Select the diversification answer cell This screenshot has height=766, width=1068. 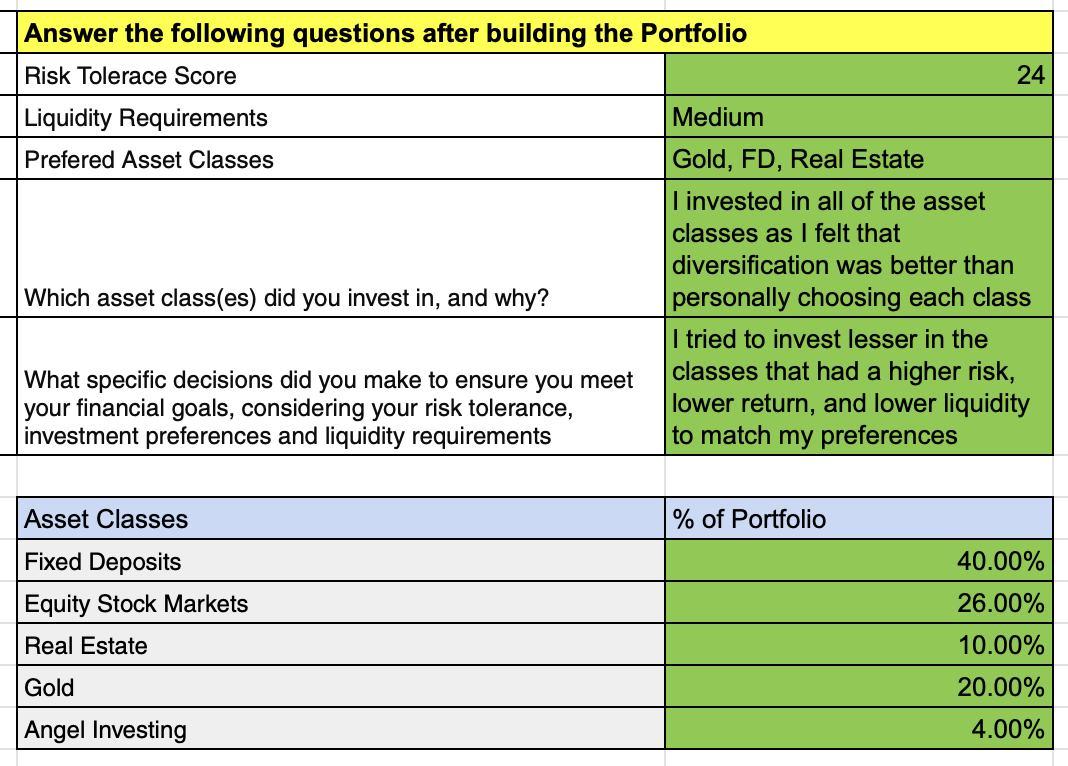(858, 249)
